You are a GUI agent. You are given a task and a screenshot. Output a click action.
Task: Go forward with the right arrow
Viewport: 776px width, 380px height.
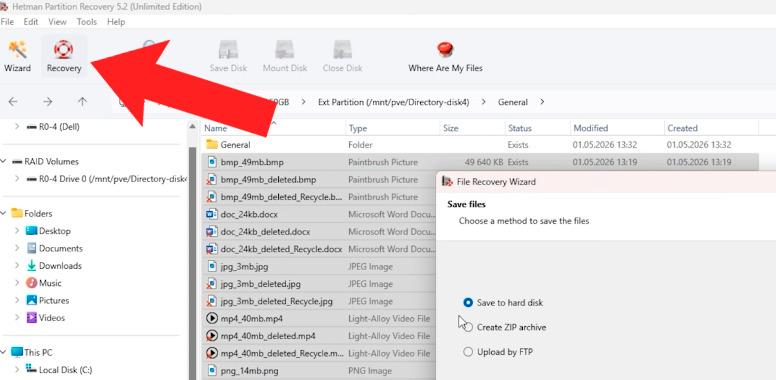point(48,102)
